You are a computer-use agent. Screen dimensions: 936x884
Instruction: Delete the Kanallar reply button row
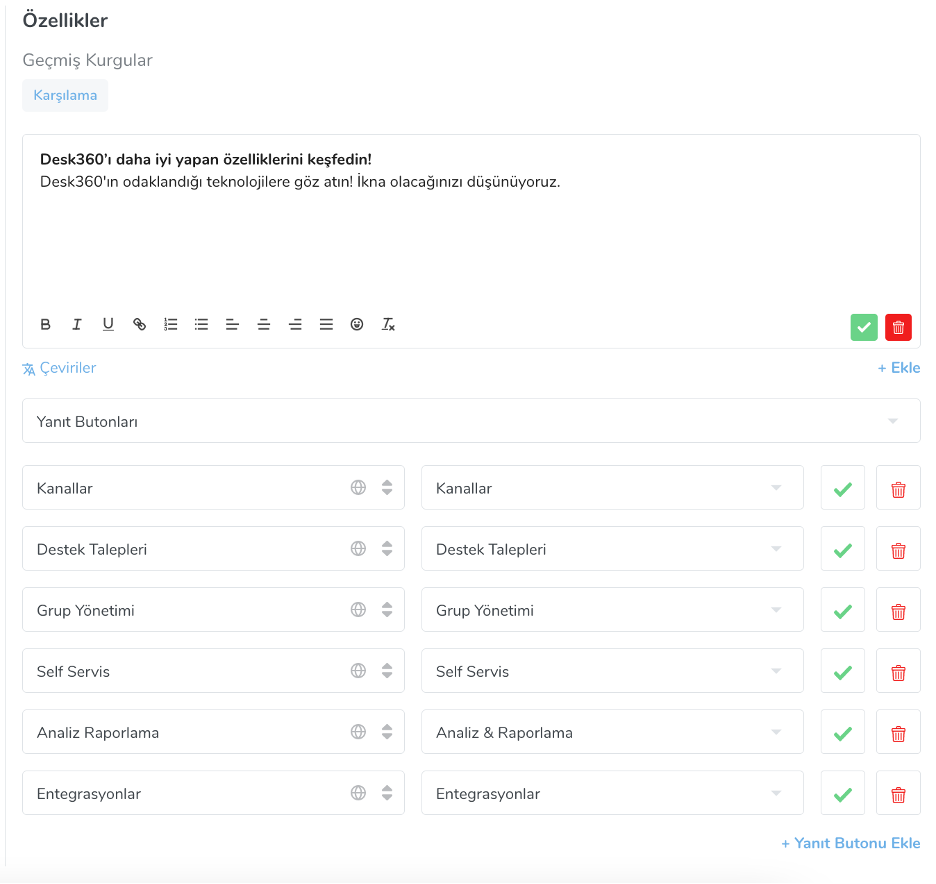(898, 488)
